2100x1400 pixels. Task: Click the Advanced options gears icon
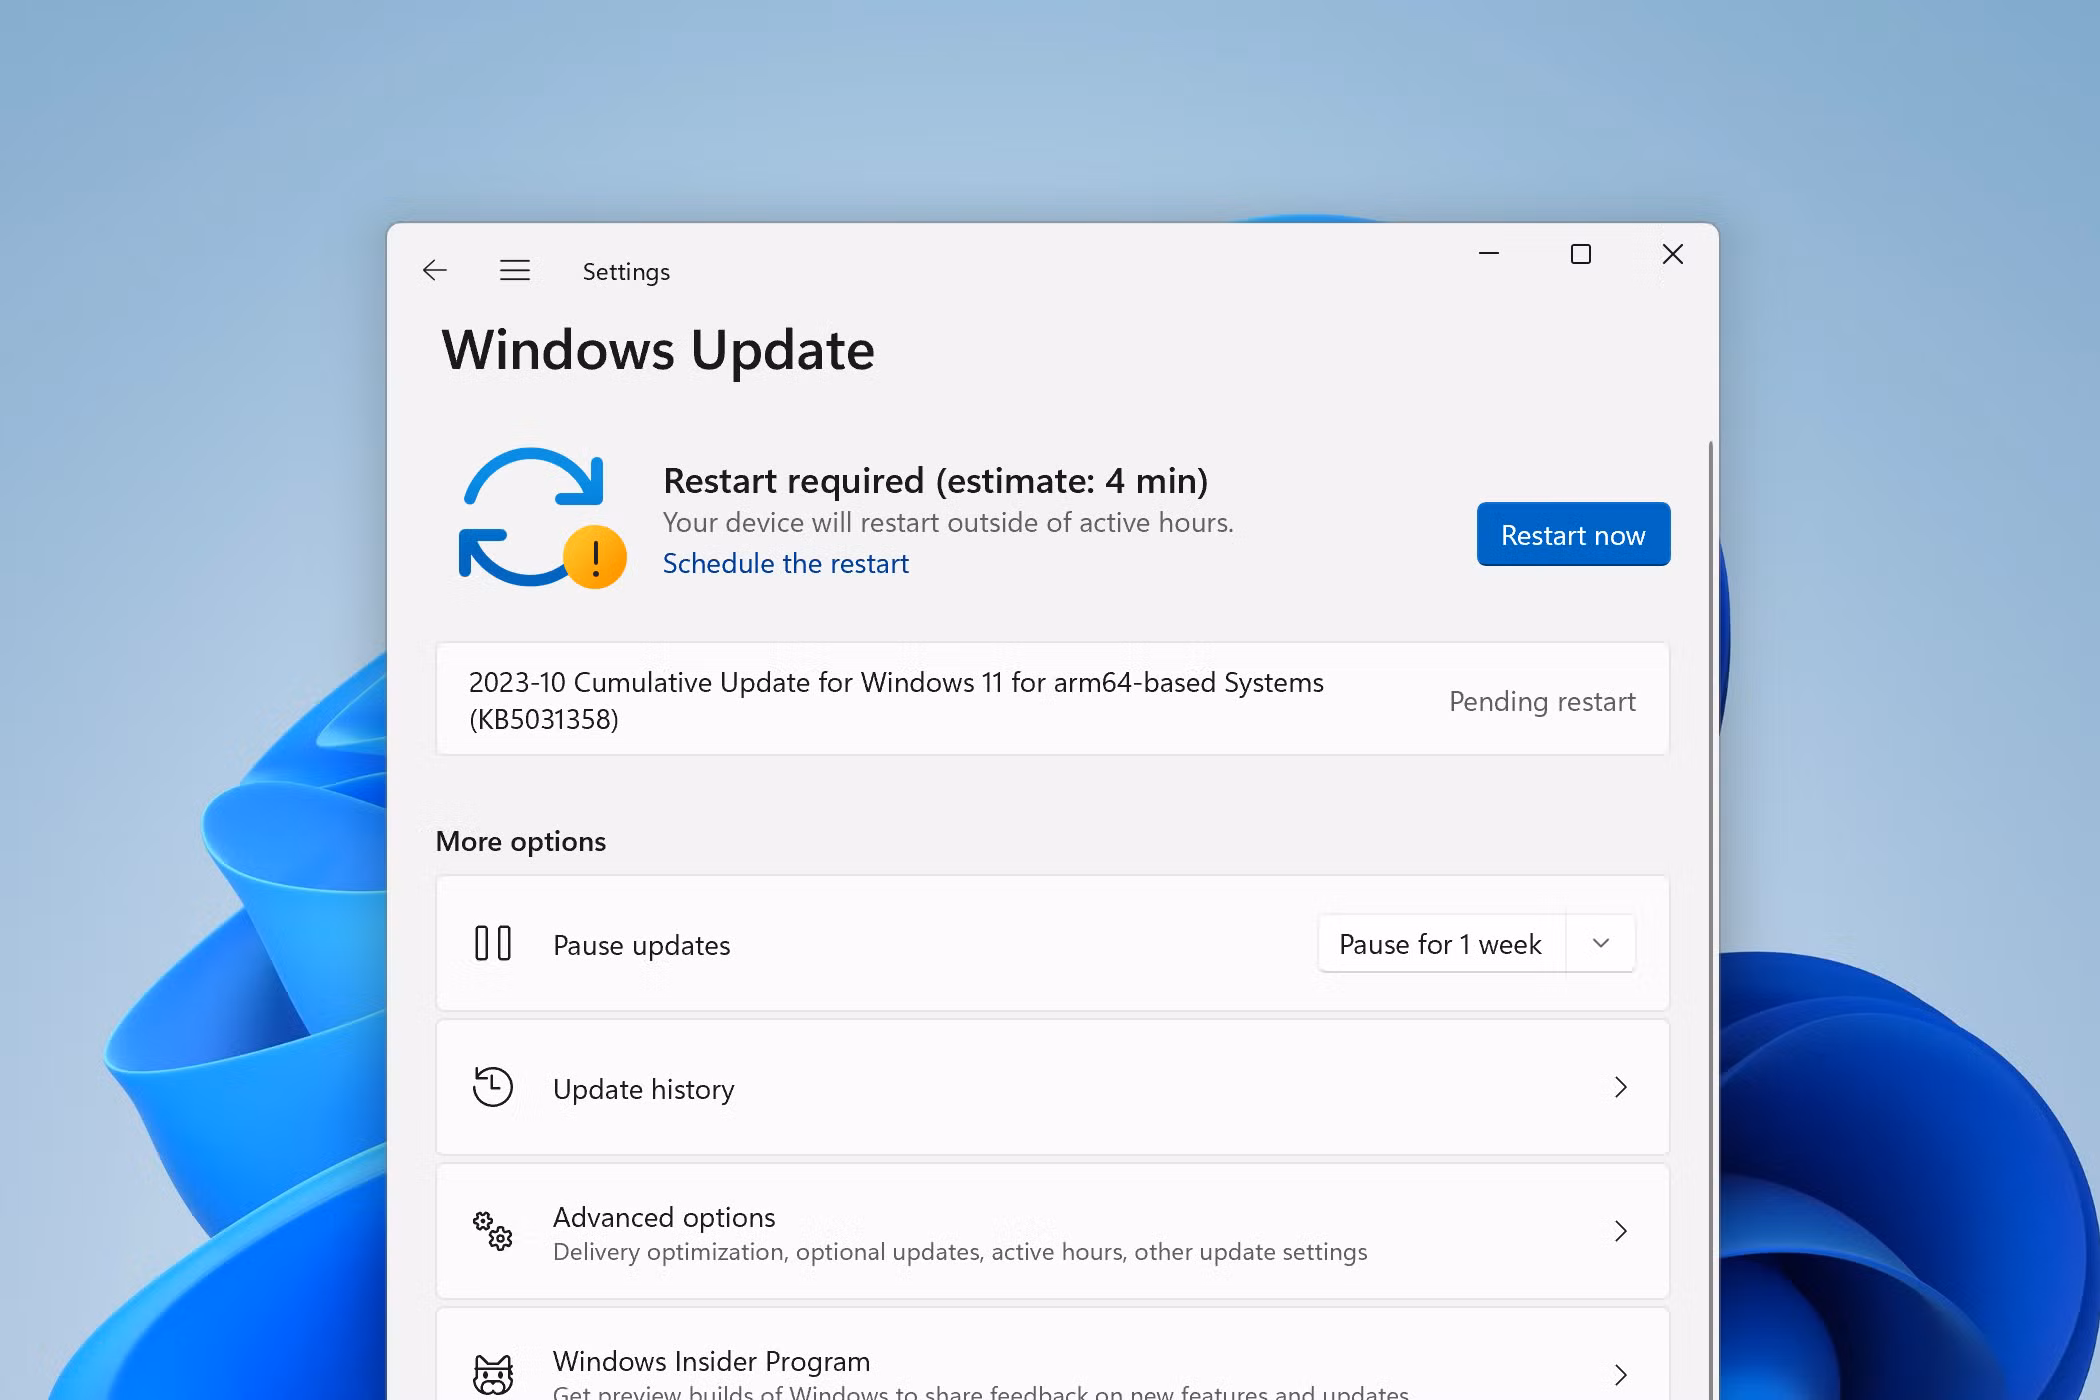point(493,1231)
